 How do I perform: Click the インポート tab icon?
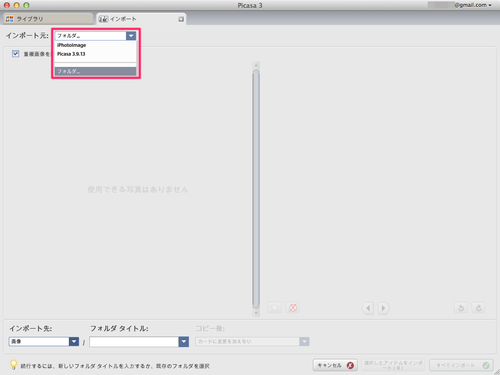coord(103,19)
